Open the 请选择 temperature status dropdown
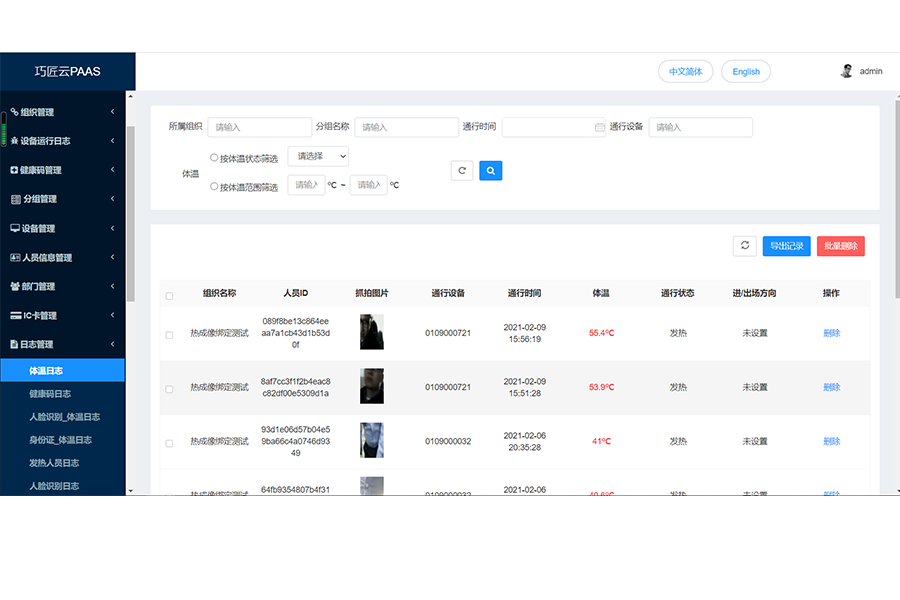Image resolution: width=900 pixels, height=600 pixels. coord(318,156)
